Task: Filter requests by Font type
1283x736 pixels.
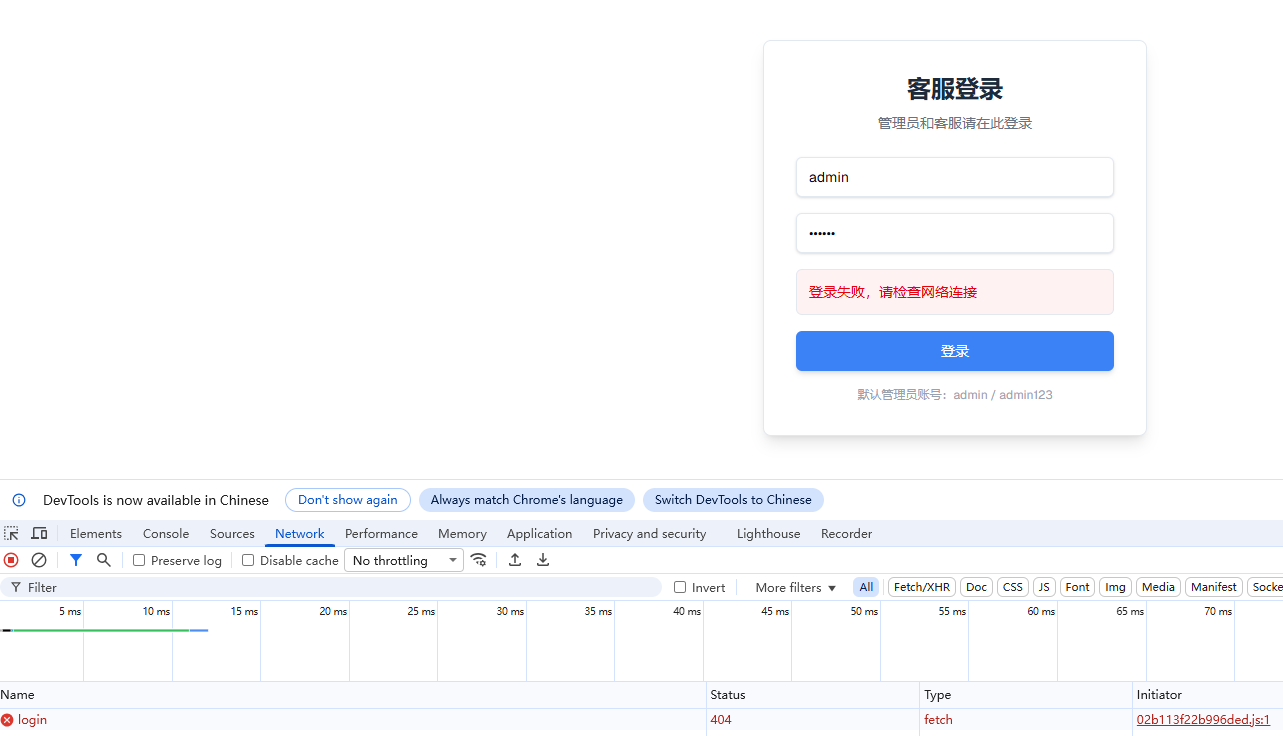Action: click(1077, 587)
